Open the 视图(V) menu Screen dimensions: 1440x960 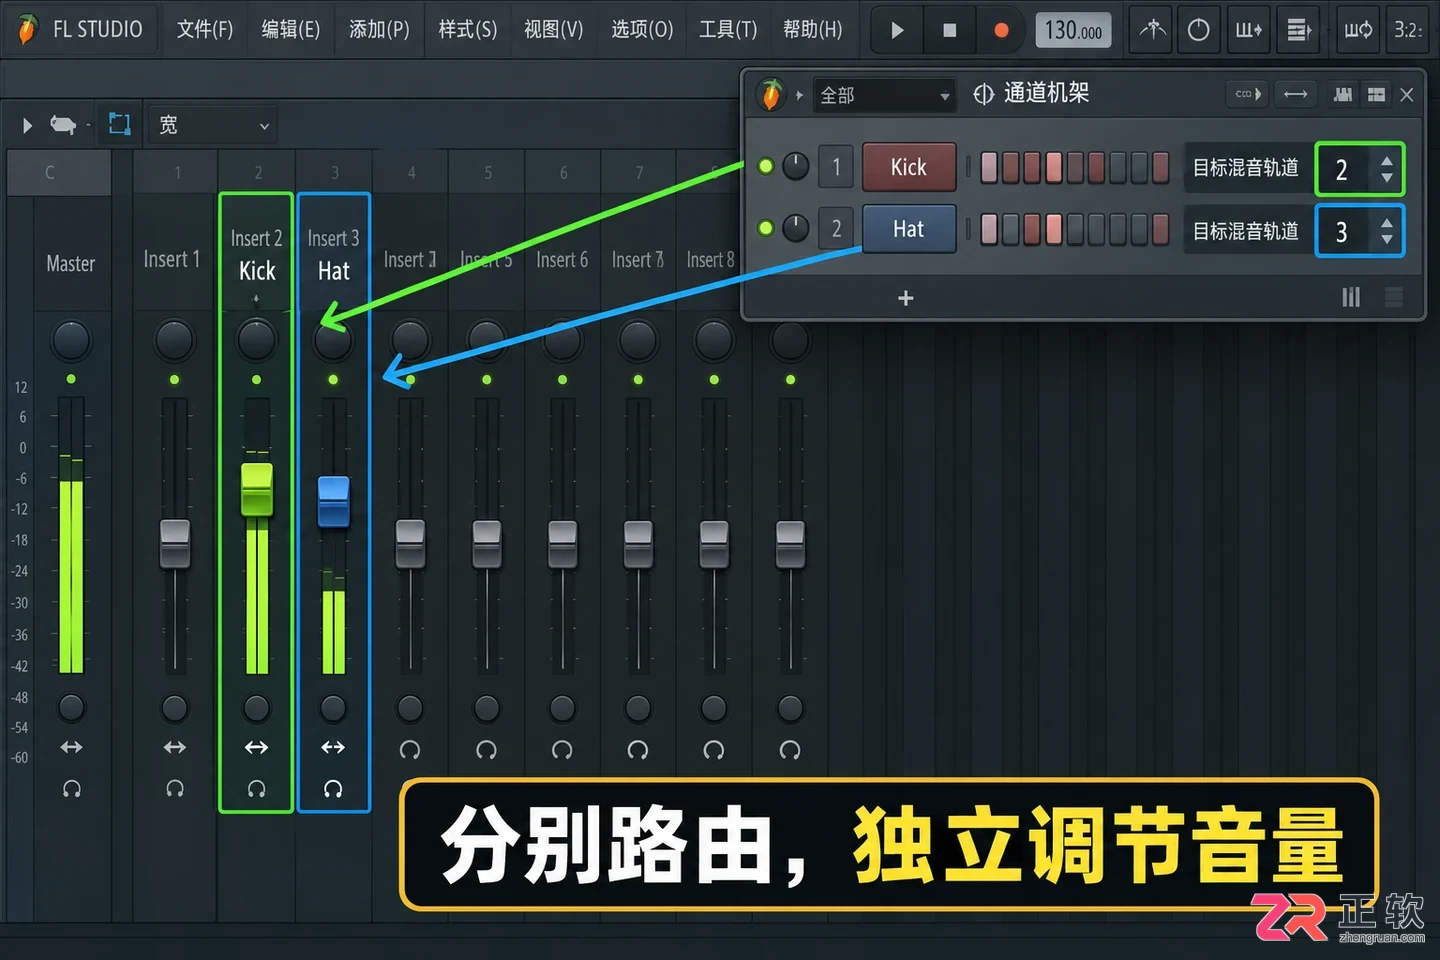click(553, 30)
